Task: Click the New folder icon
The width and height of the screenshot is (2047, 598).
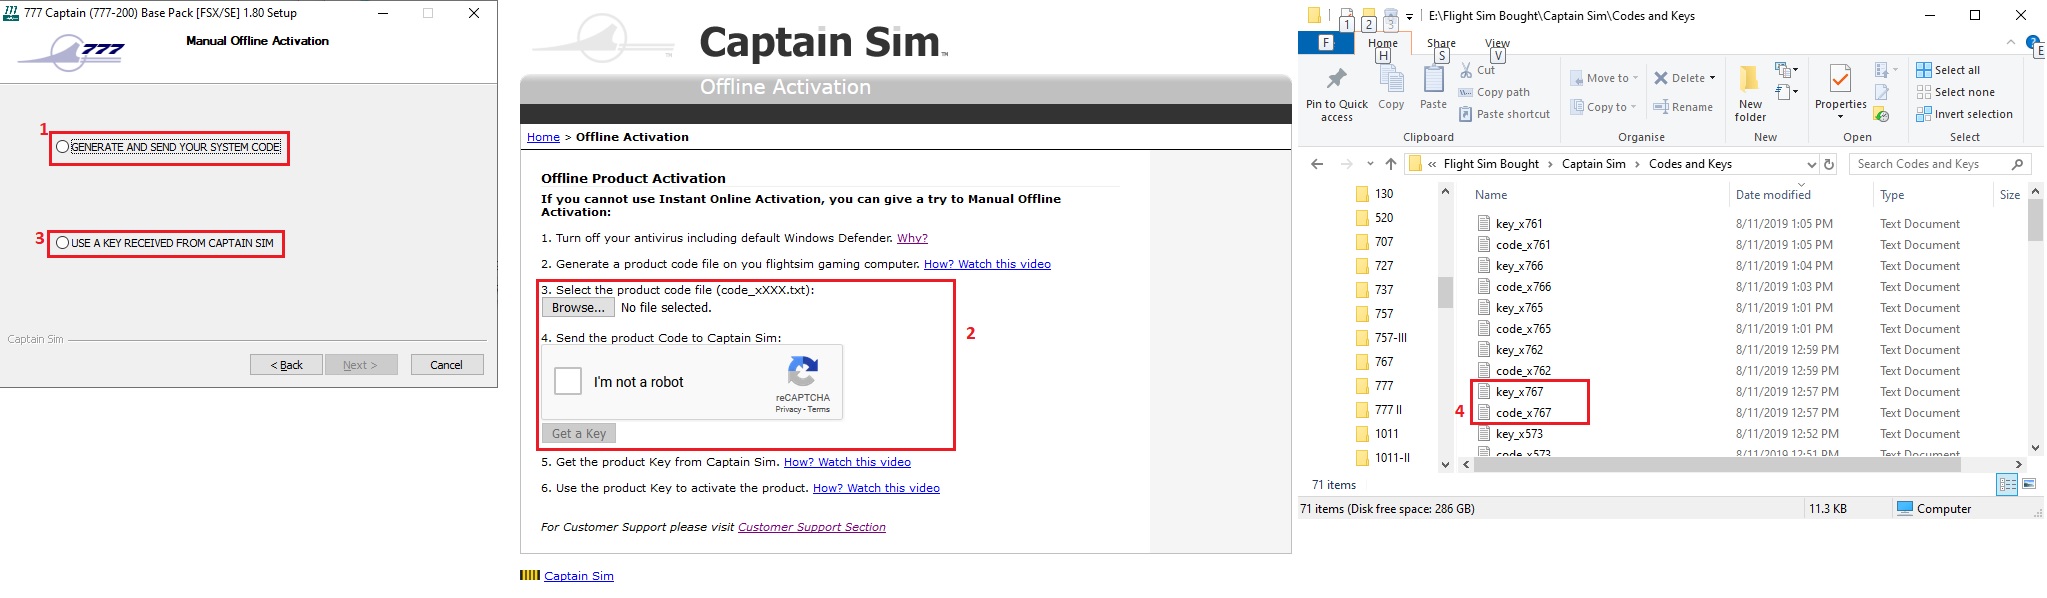Action: tap(1749, 80)
